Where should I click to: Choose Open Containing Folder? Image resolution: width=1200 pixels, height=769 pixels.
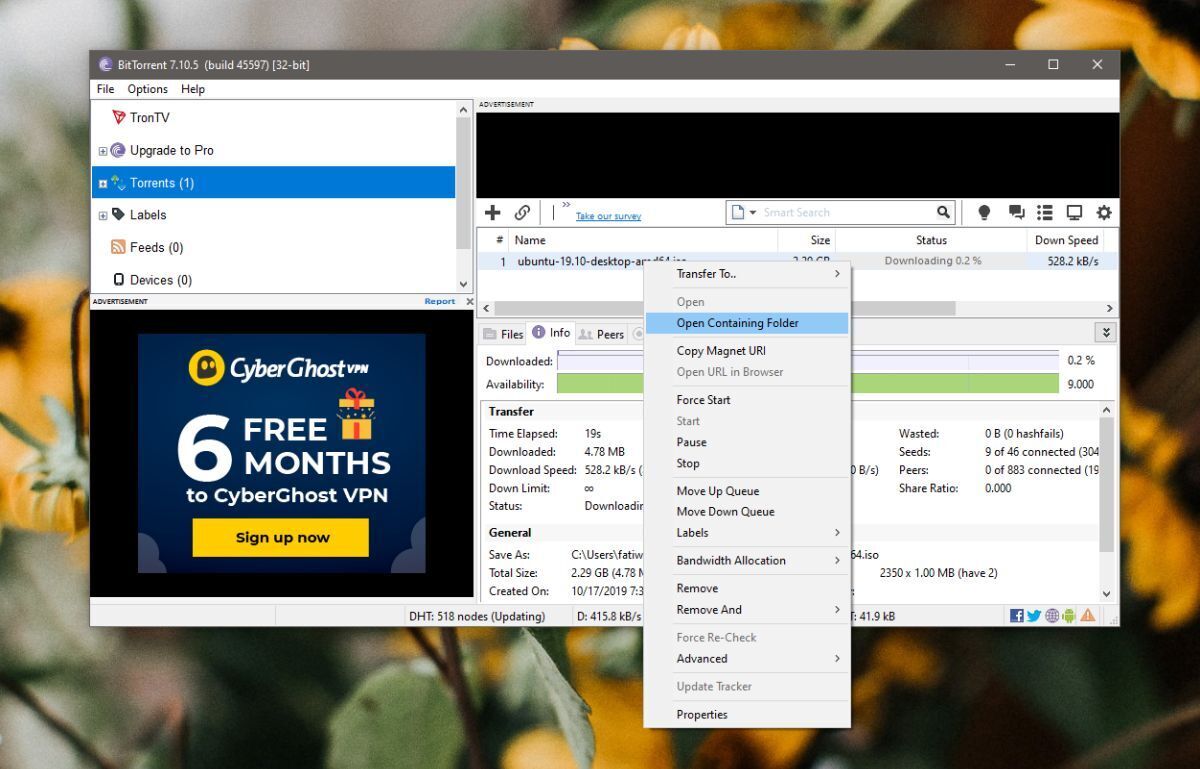(x=747, y=323)
